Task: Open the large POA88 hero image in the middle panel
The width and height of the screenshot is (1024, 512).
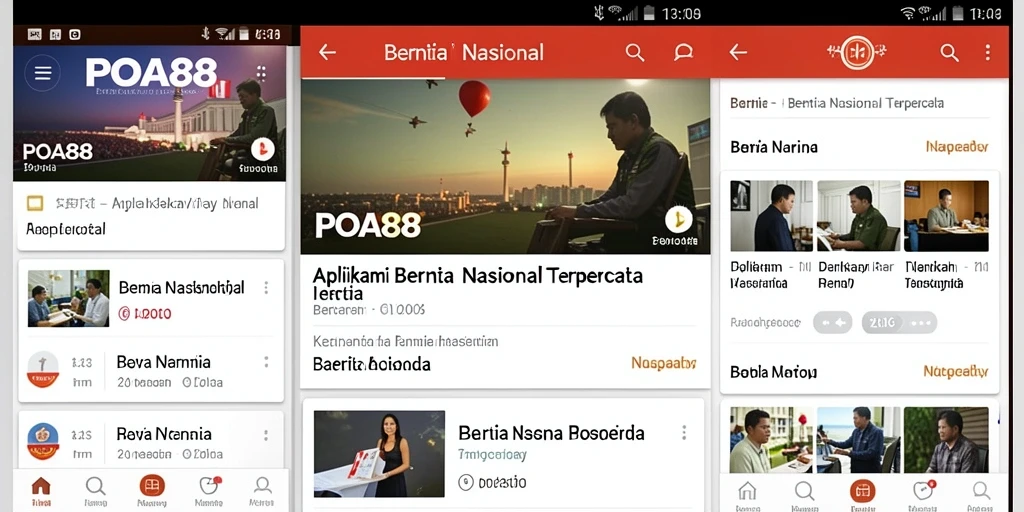Action: (x=505, y=167)
